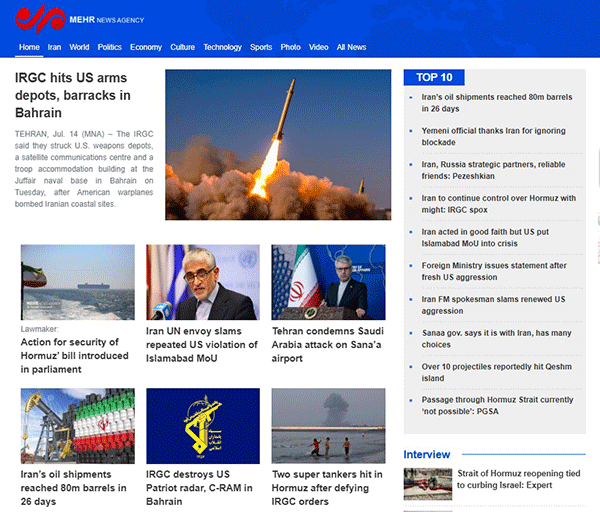The image size is (600, 512).
Task: Open the TOP 10 section header
Action: point(434,77)
